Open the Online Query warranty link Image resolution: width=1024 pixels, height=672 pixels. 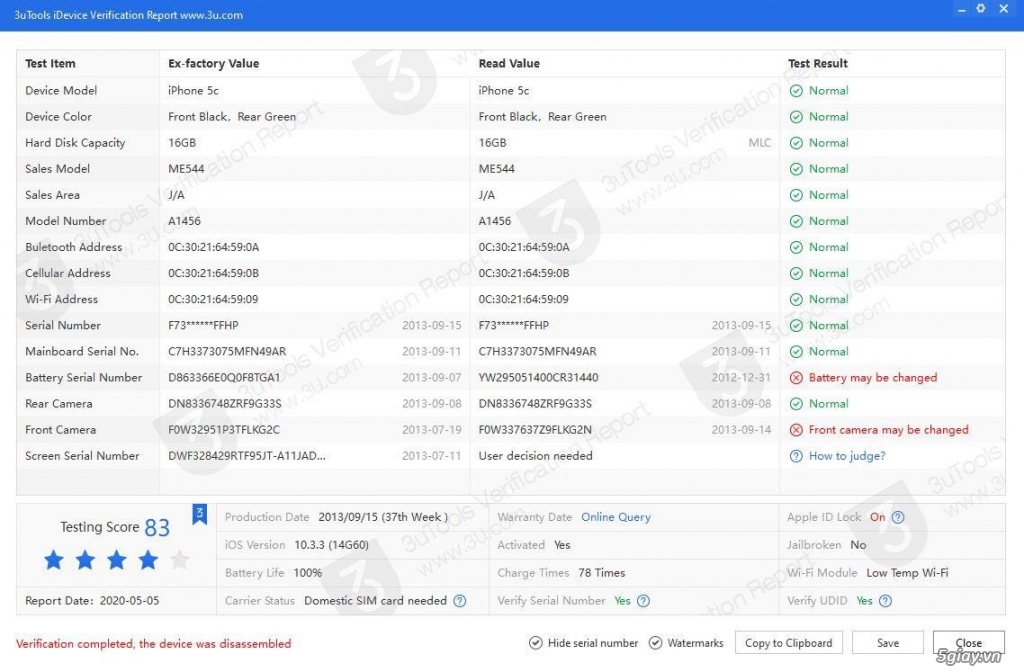pyautogui.click(x=616, y=517)
